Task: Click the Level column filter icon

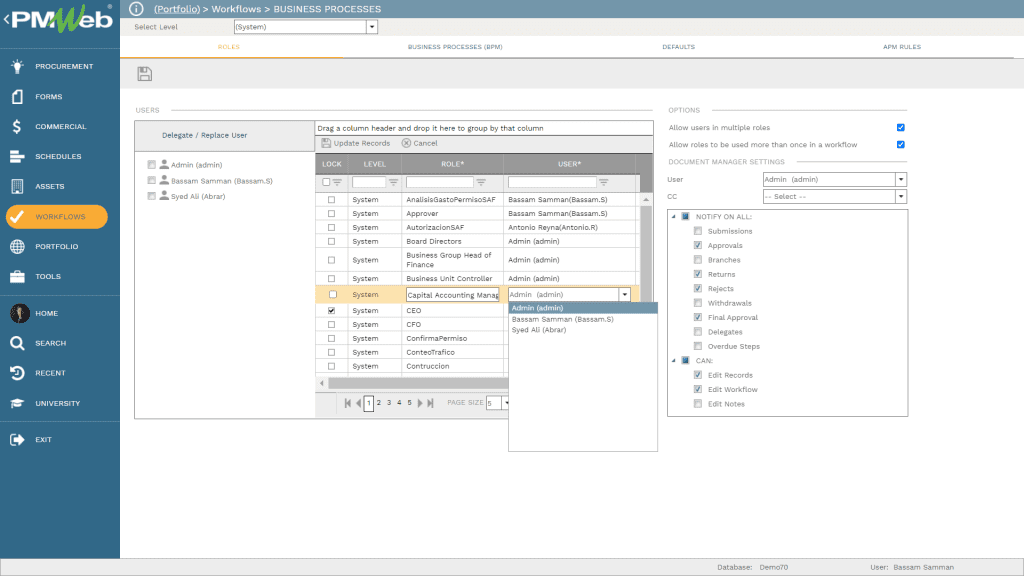Action: point(393,182)
